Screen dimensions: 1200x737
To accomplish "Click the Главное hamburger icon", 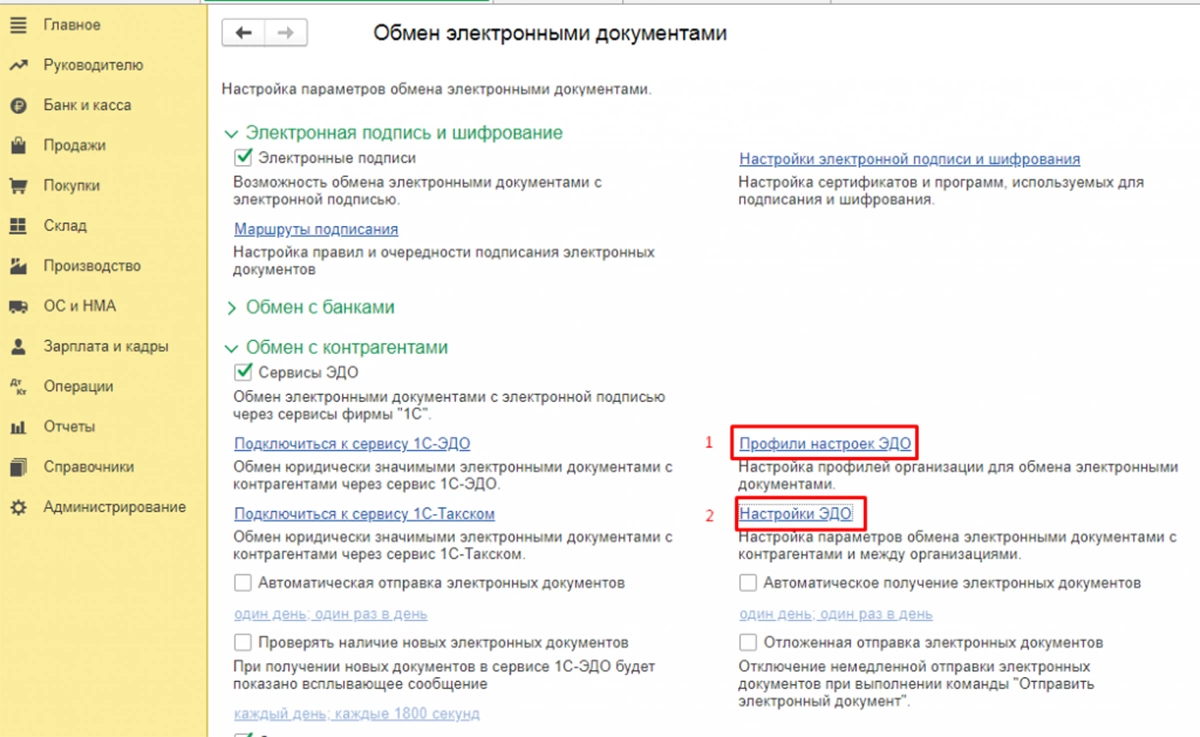I will point(17,24).
